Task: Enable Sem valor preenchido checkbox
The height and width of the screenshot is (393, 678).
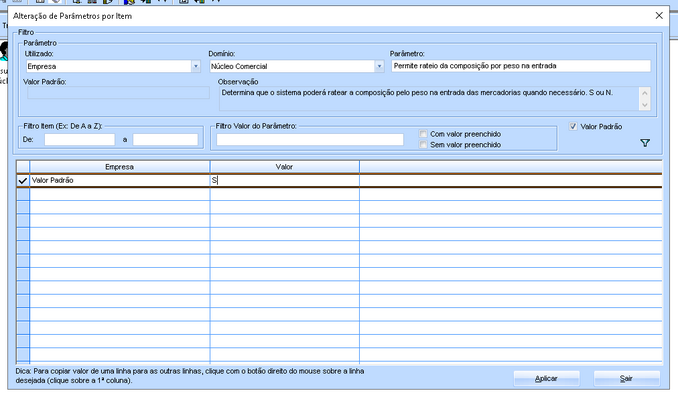Action: [x=423, y=144]
